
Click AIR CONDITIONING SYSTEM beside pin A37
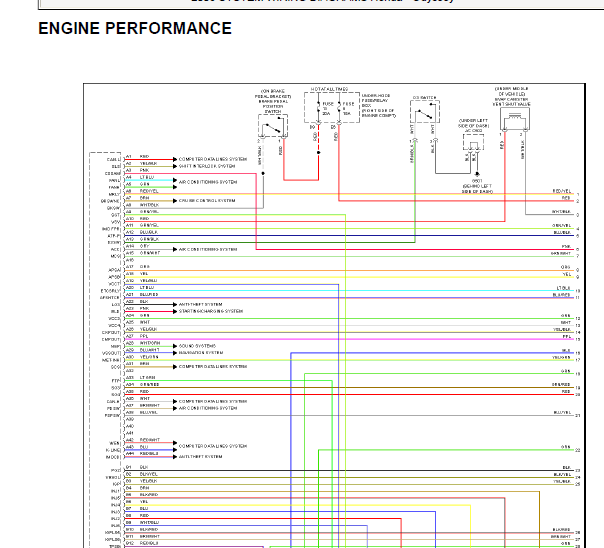[x=208, y=408]
